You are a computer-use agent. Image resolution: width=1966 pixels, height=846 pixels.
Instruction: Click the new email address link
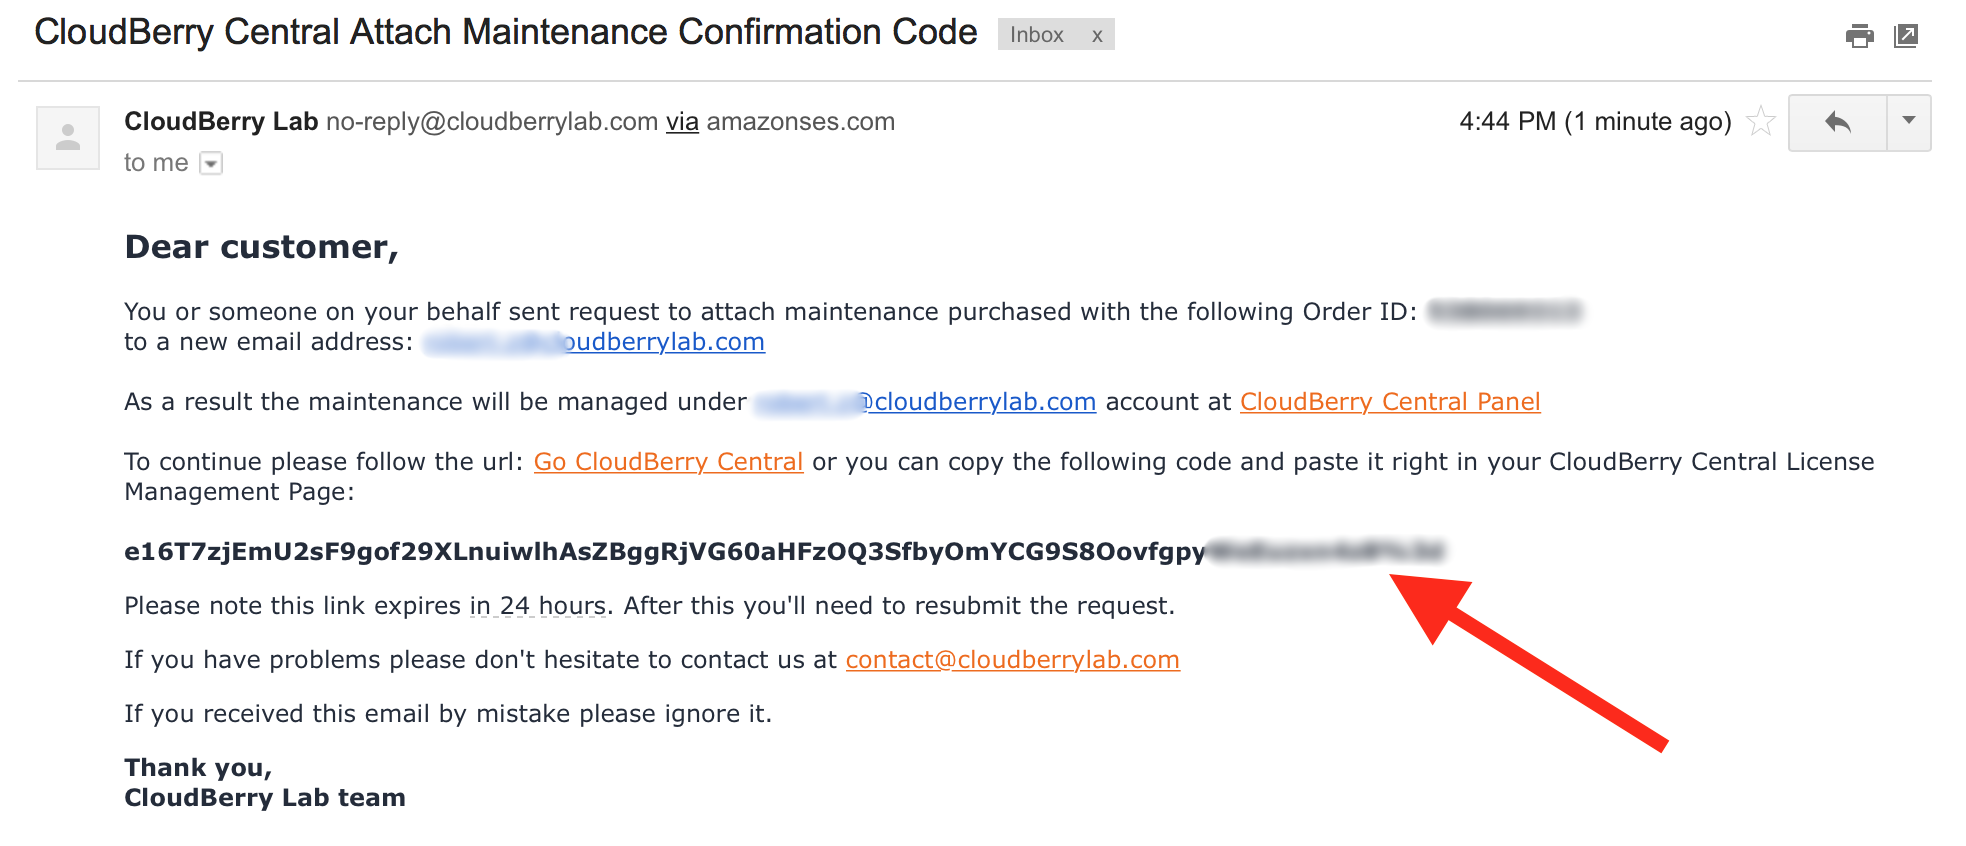(x=594, y=342)
